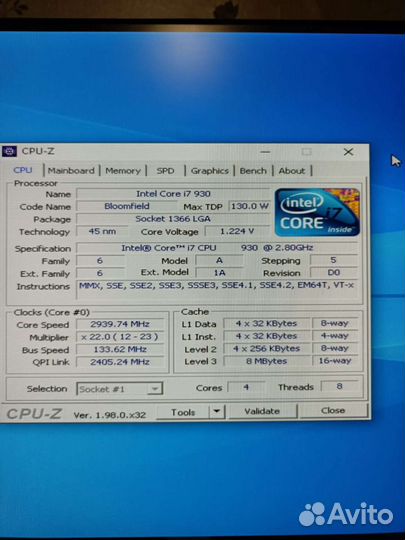Switch to the Mainboard tab
The image size is (405, 540).
tap(71, 170)
